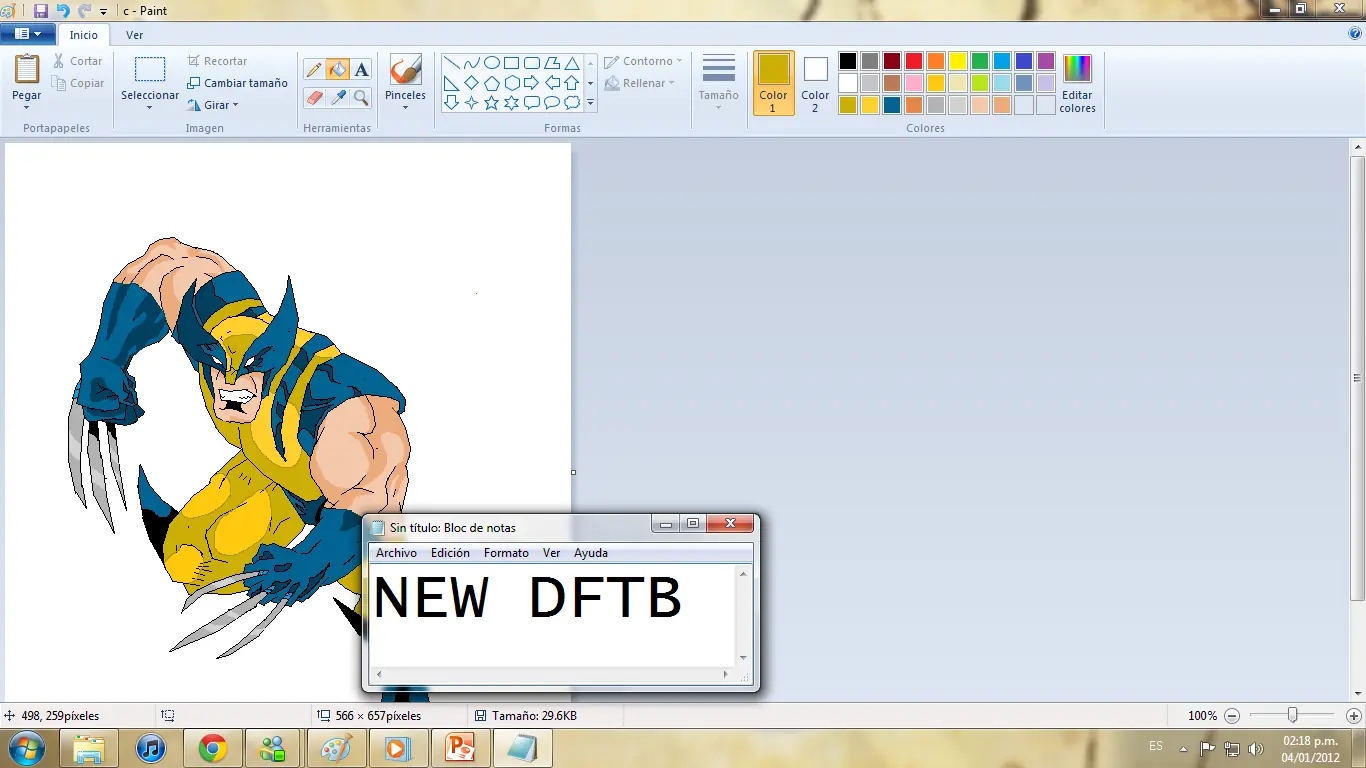Open the Contorno outline dropdown
The image size is (1366, 768).
[643, 60]
